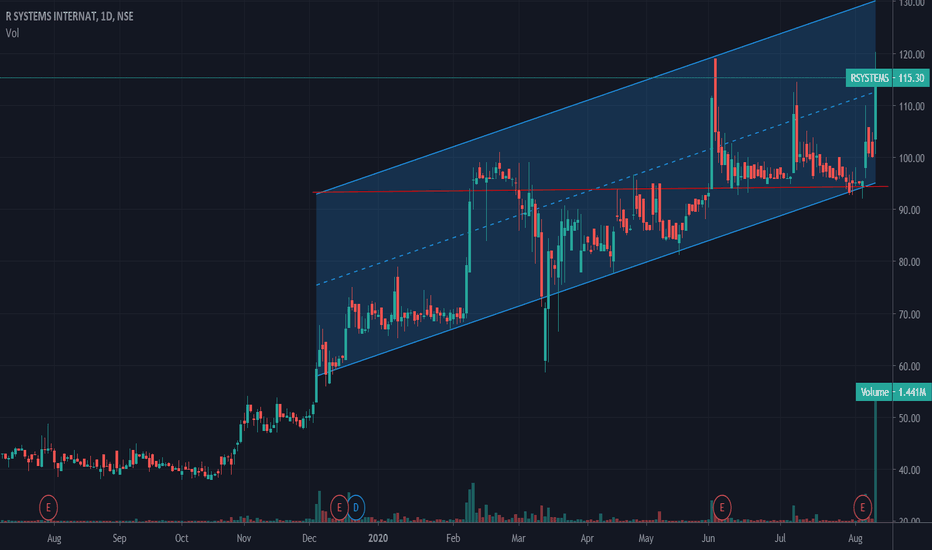This screenshot has width=932, height=550.
Task: Click the Jul label on time axis
Action: tap(780, 538)
